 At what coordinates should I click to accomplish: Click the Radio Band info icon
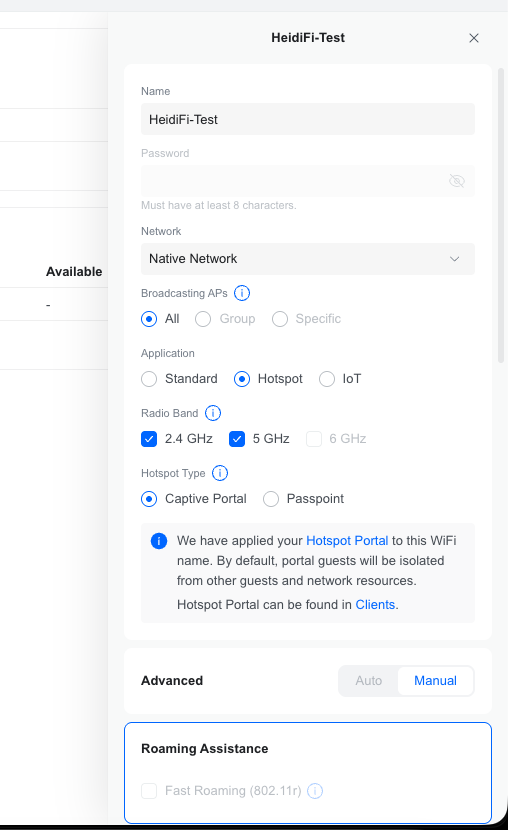(x=213, y=413)
